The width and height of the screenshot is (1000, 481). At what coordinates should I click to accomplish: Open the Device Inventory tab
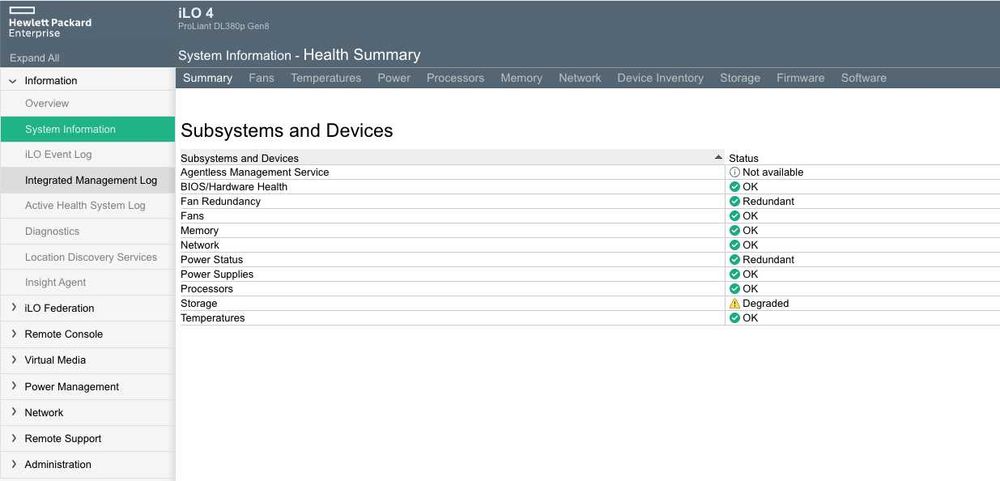pyautogui.click(x=660, y=78)
